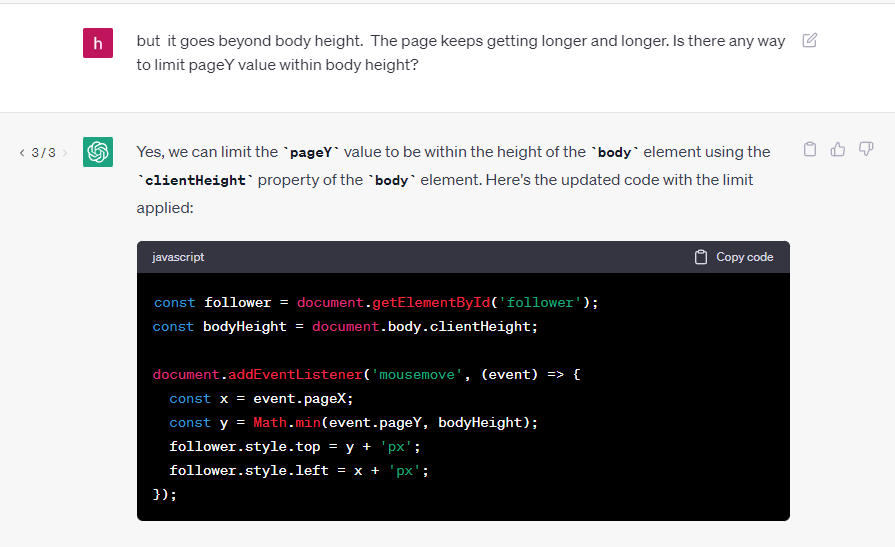Click the 'javascript' language label
This screenshot has width=895, height=547.
tap(178, 257)
